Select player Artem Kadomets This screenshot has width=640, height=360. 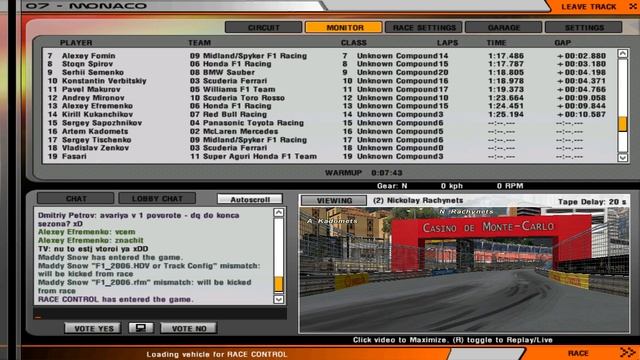pos(95,131)
